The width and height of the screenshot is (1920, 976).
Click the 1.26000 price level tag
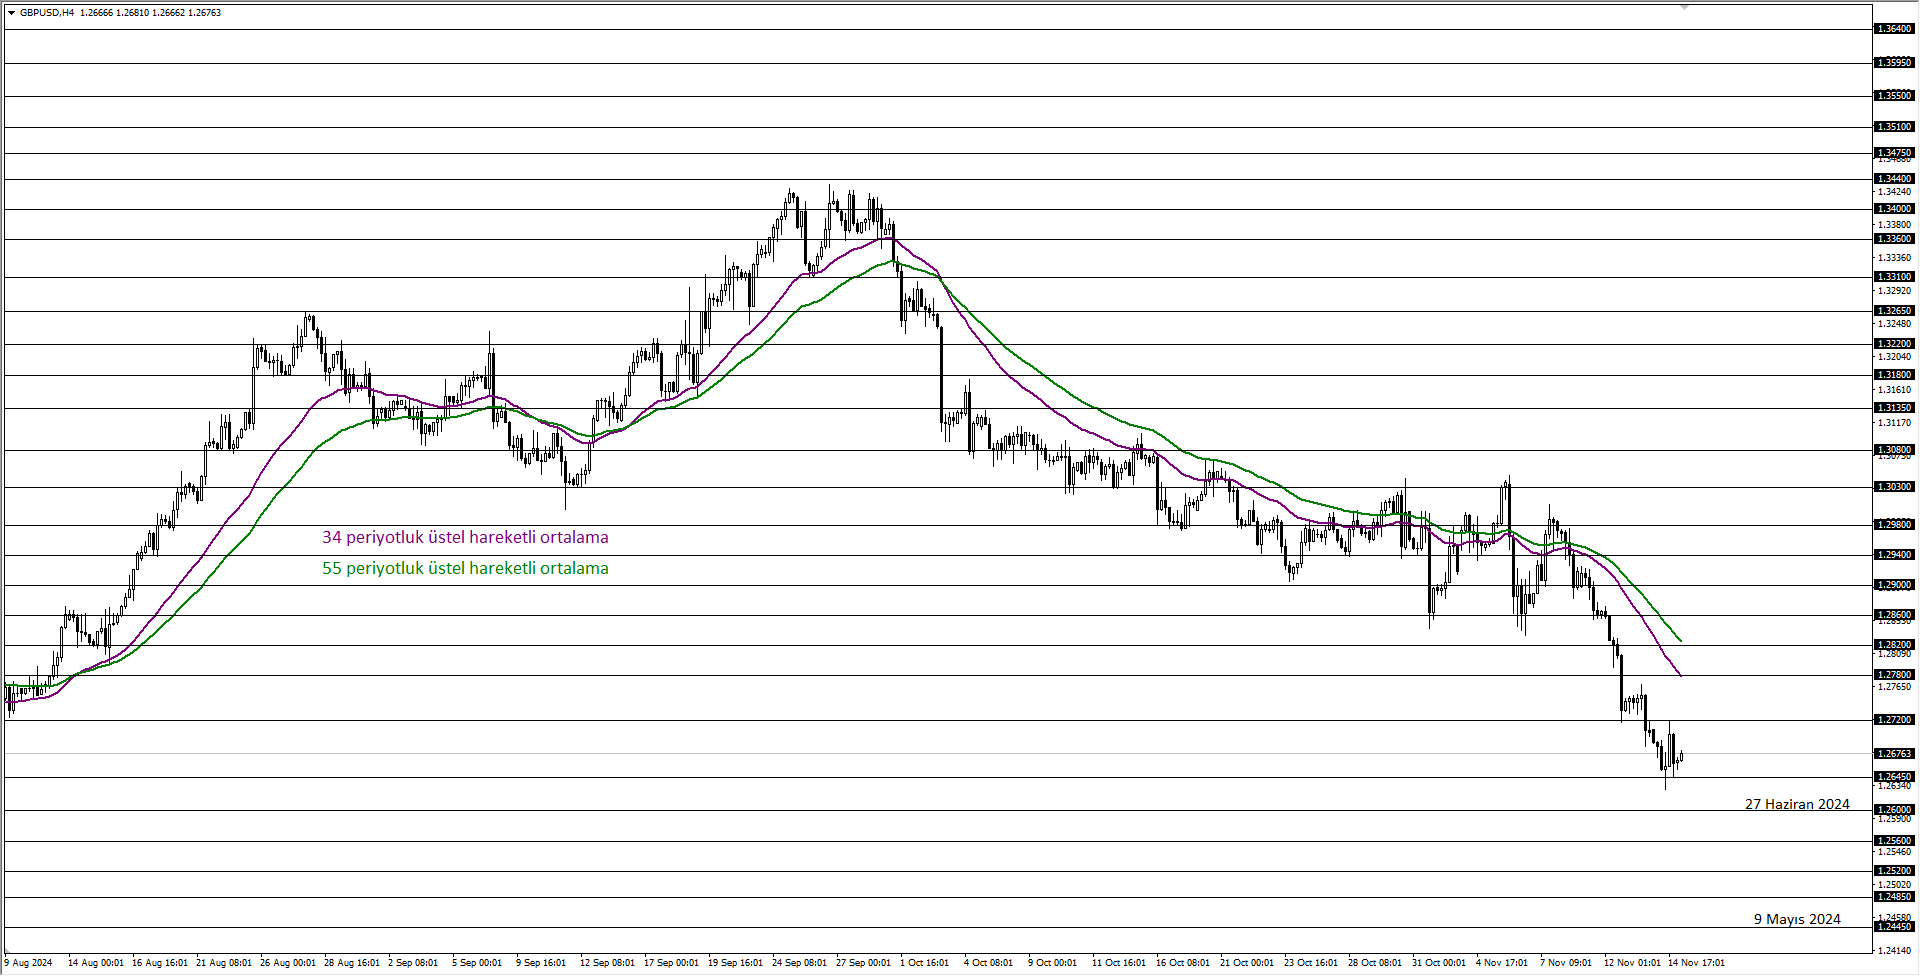tap(1894, 810)
